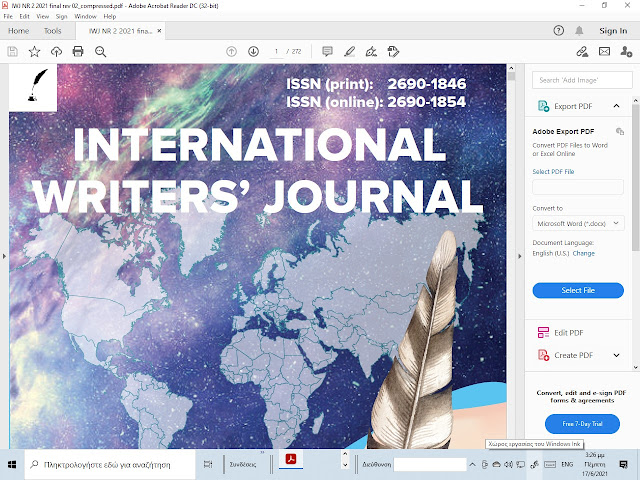Close the IWJ NR 2 2021 document tab
The width and height of the screenshot is (640, 480).
159,31
